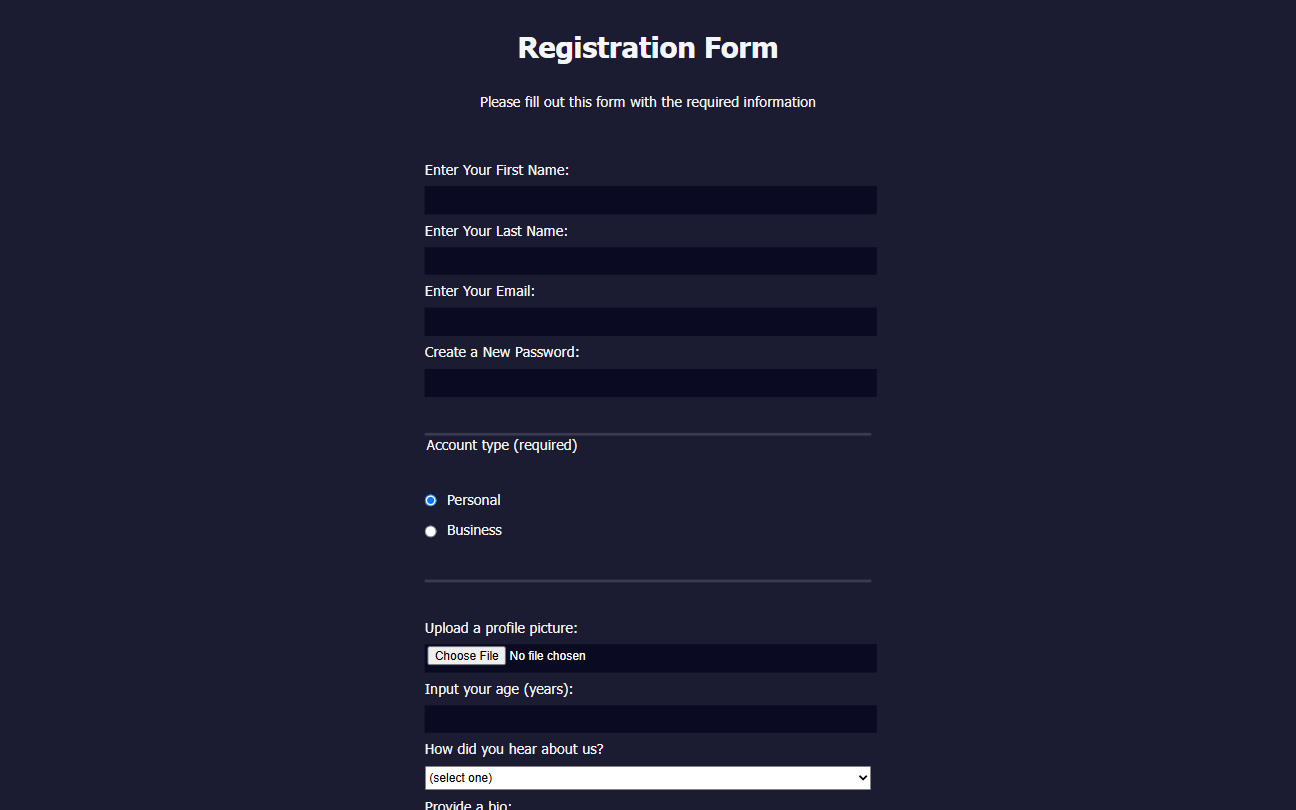The height and width of the screenshot is (810, 1296).
Task: Click the New Password input field
Action: point(650,383)
